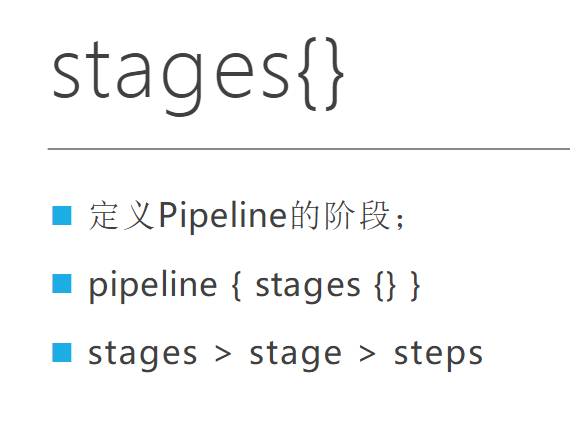Click the Chinese character 的

point(306,215)
